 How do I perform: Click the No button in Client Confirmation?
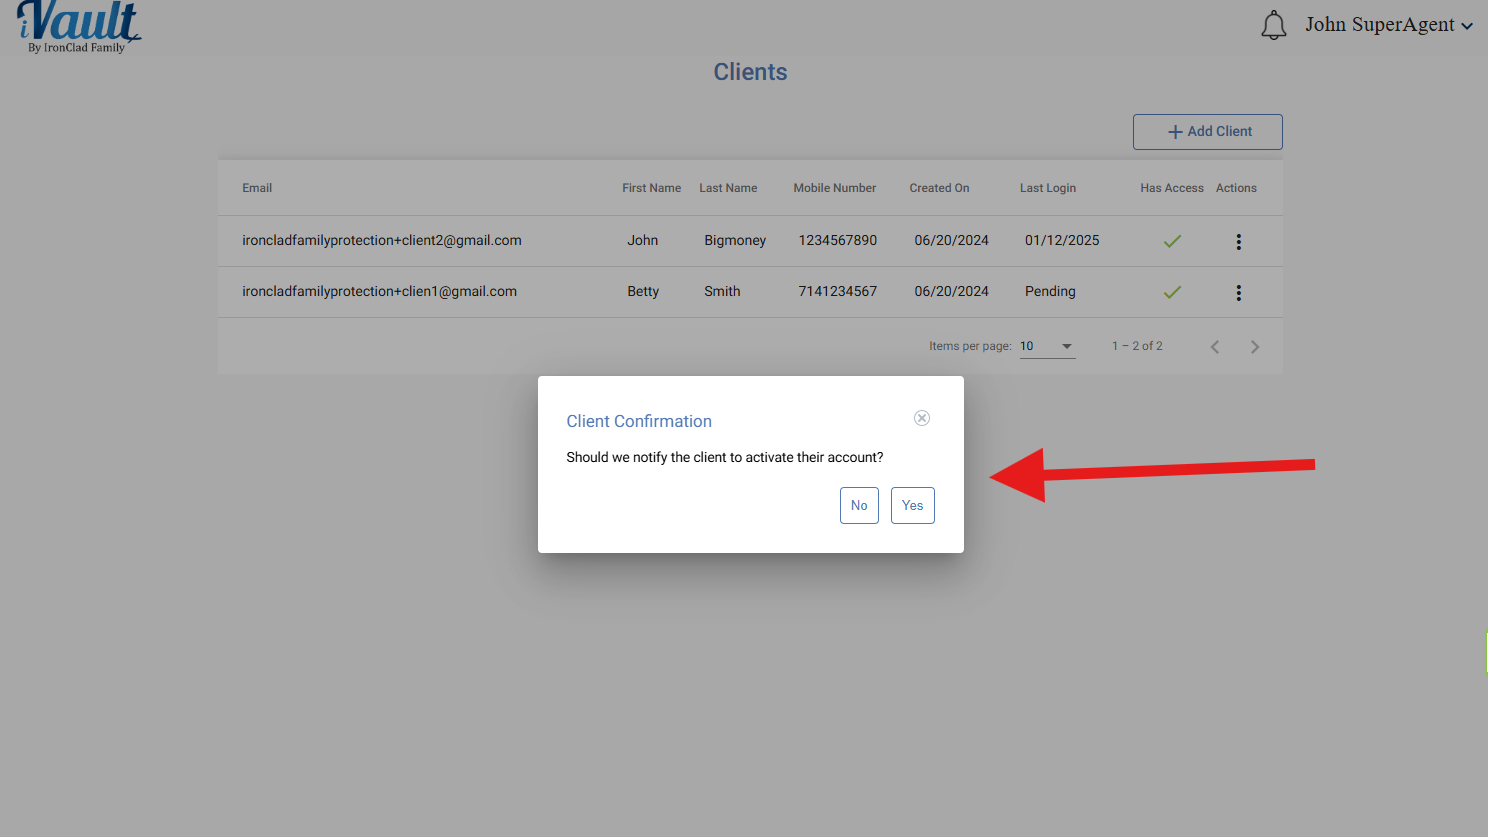859,505
